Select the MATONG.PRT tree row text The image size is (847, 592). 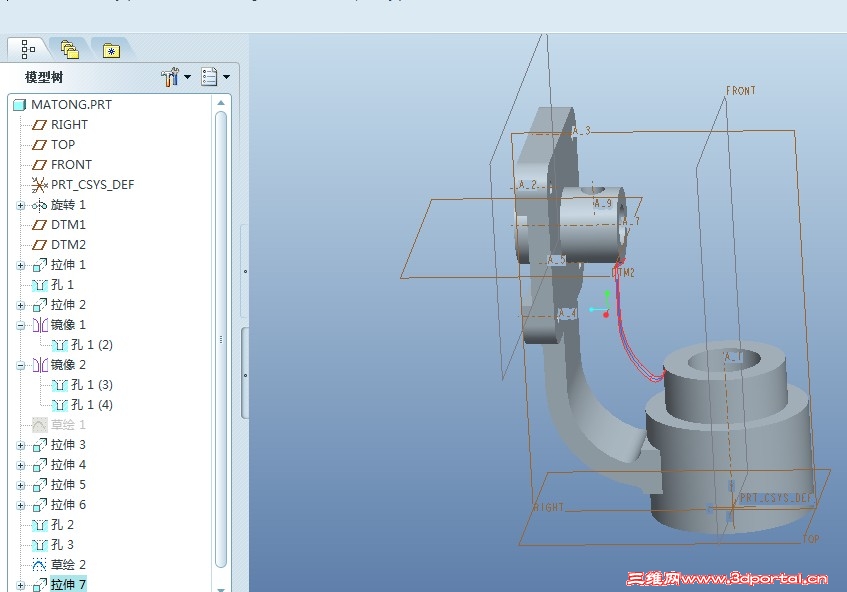coord(71,105)
